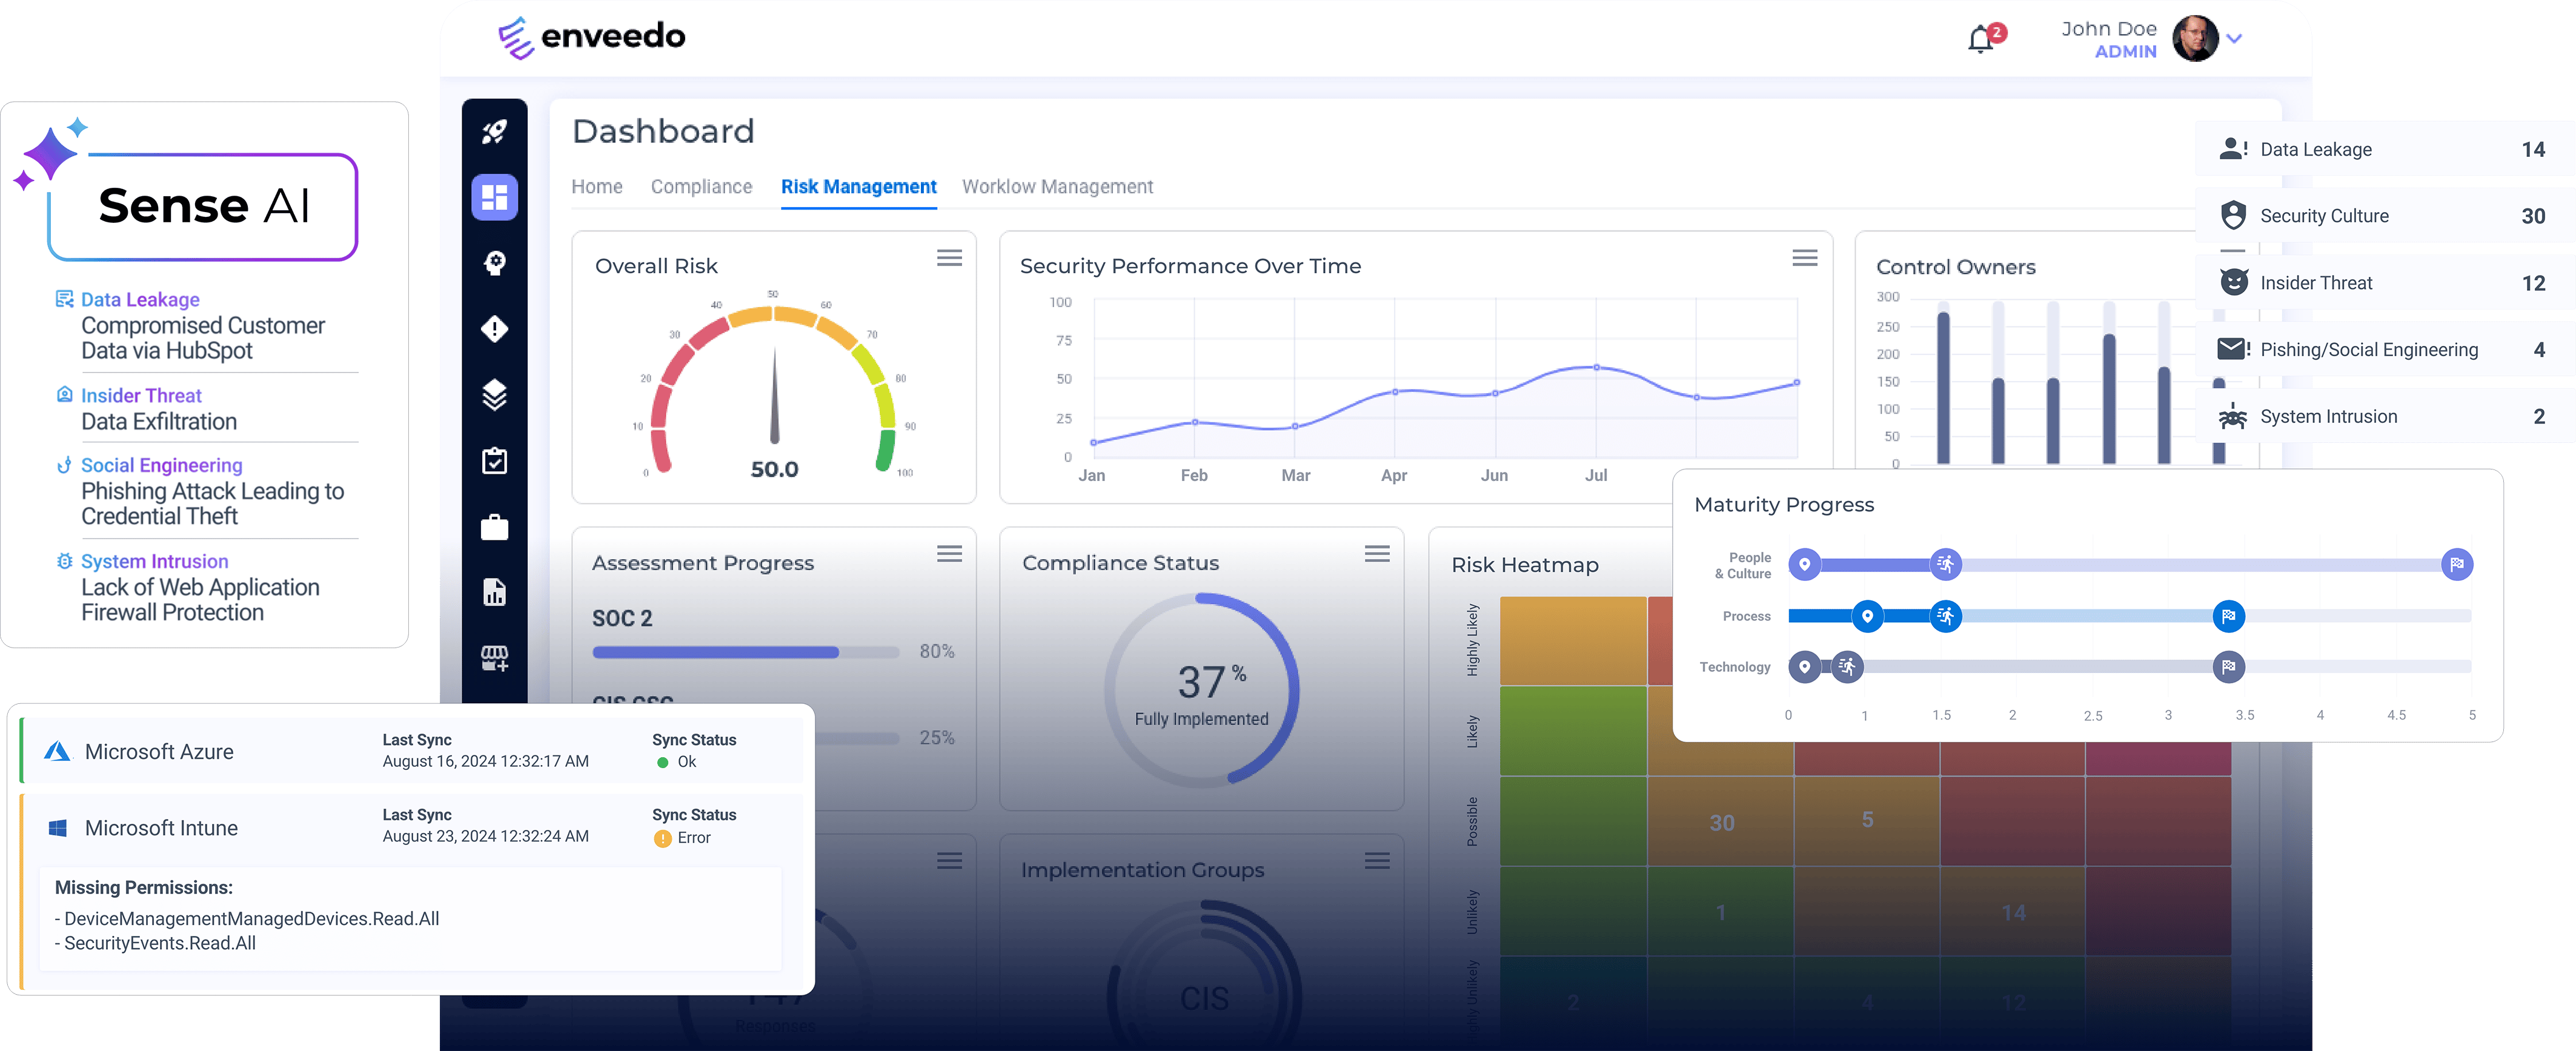Viewport: 2576px width, 1051px height.
Task: Open the layers stack sidebar icon
Action: (494, 395)
